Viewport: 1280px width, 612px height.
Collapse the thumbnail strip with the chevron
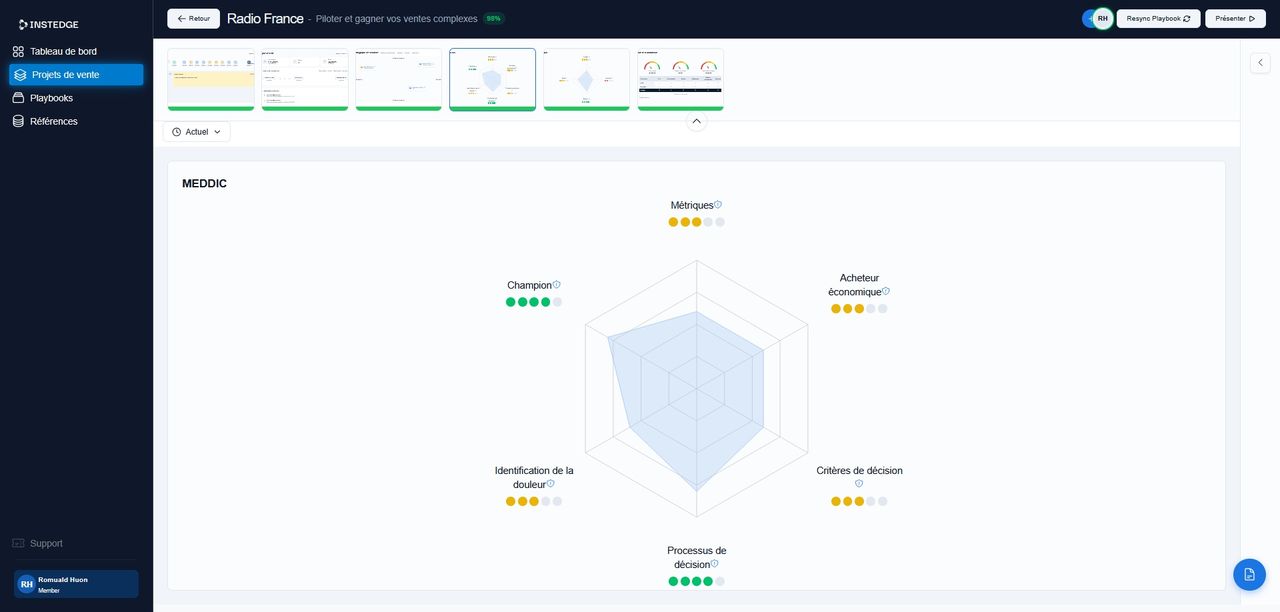[696, 120]
